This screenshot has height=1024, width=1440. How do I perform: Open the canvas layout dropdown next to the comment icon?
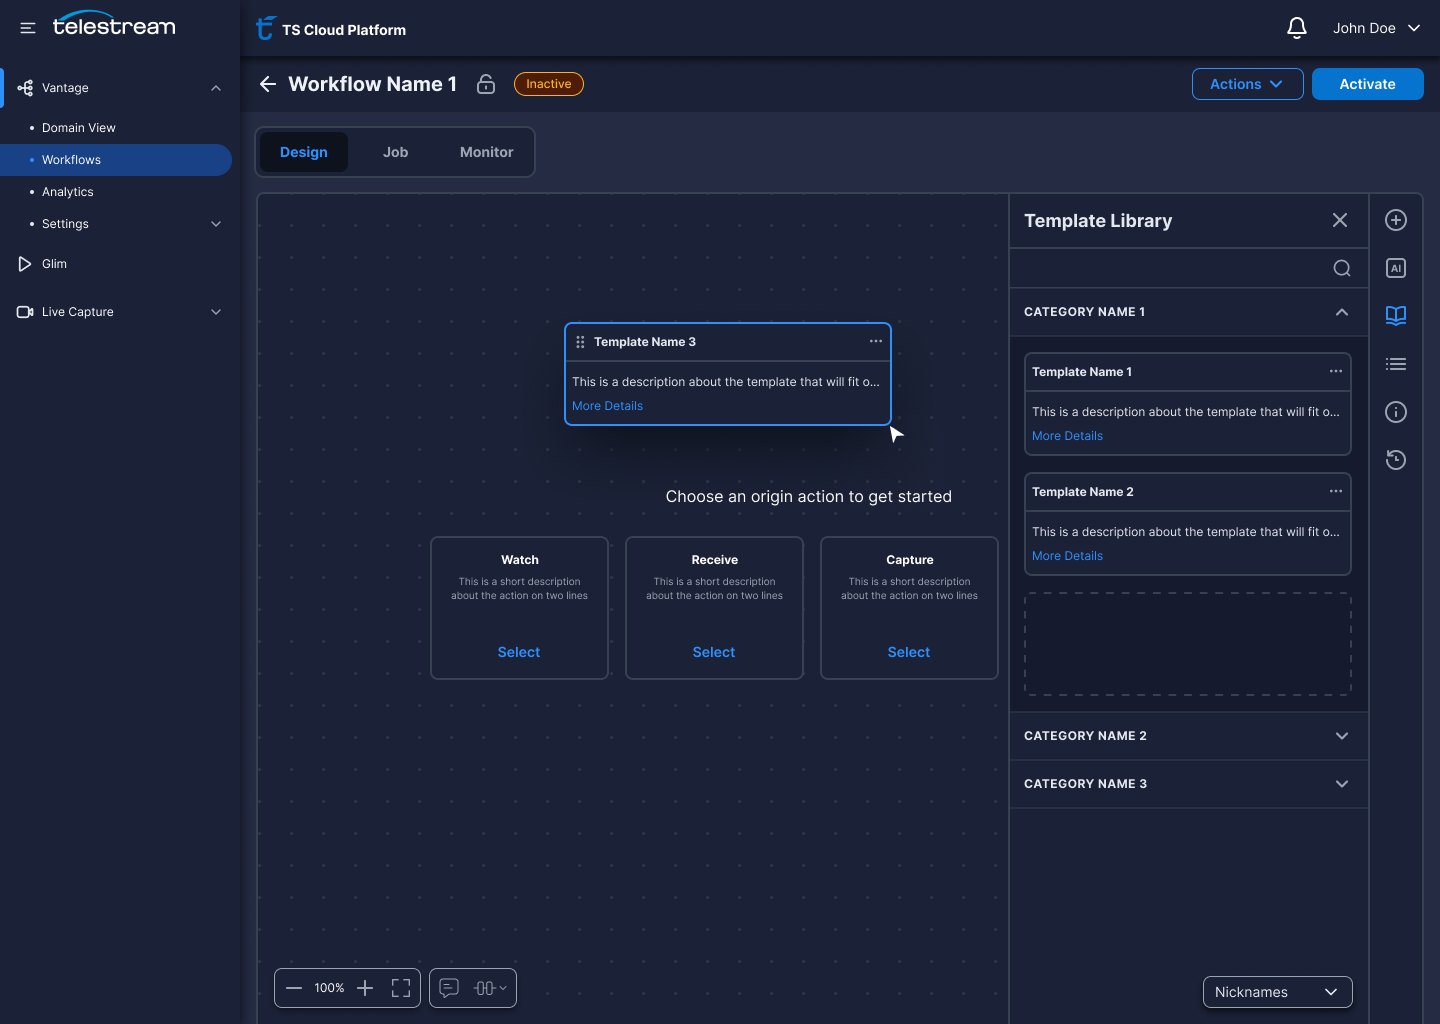click(x=490, y=988)
